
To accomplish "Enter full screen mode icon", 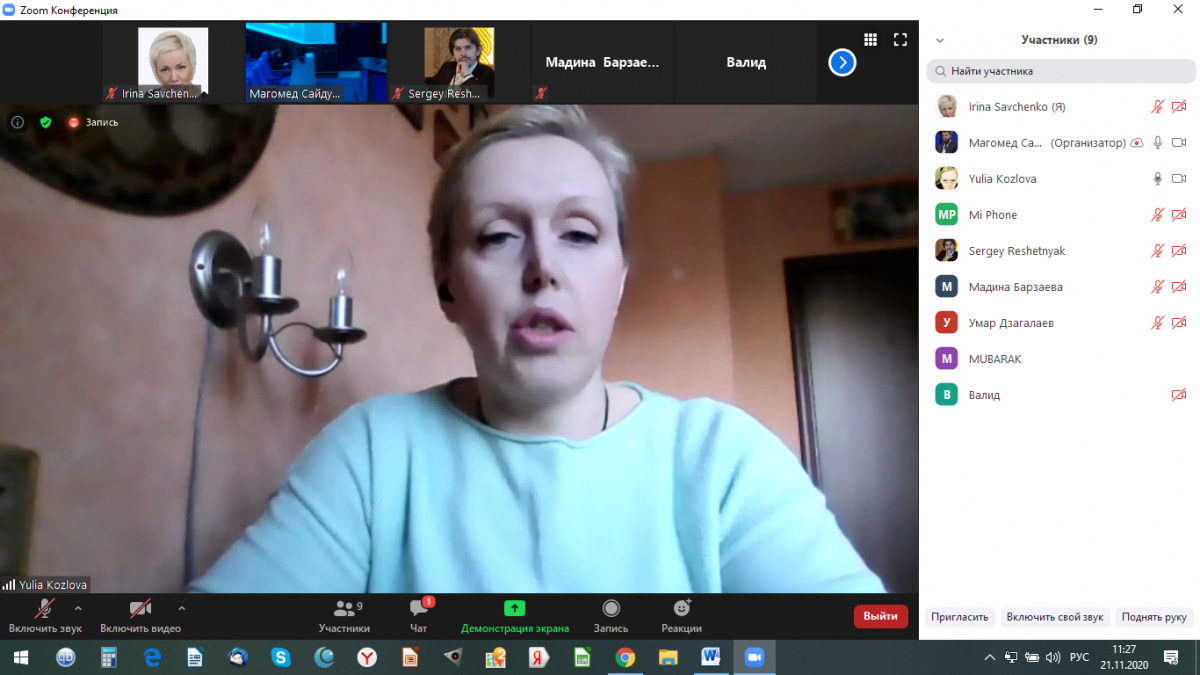I will point(900,40).
